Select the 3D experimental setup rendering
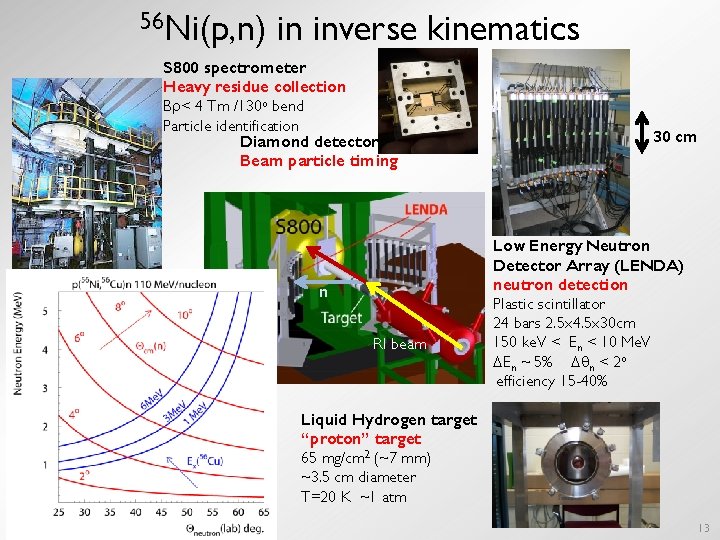 pos(344,288)
